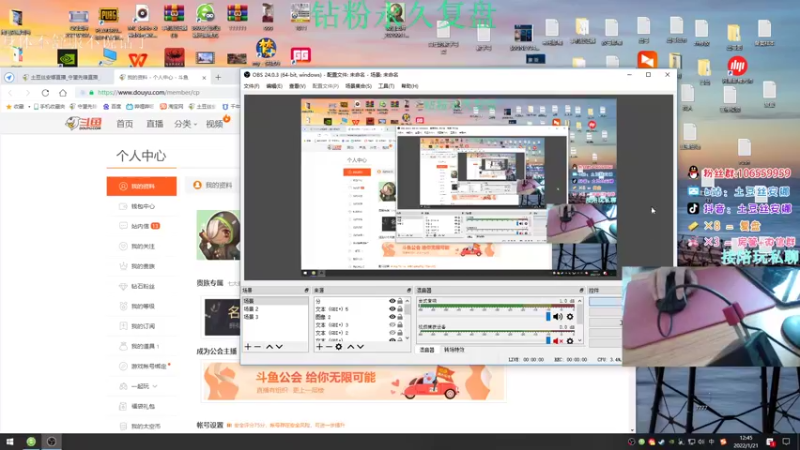Viewport: 800px width, 450px height.
Task: Move scene down with arrow in 场景 panel
Action: pos(279,347)
